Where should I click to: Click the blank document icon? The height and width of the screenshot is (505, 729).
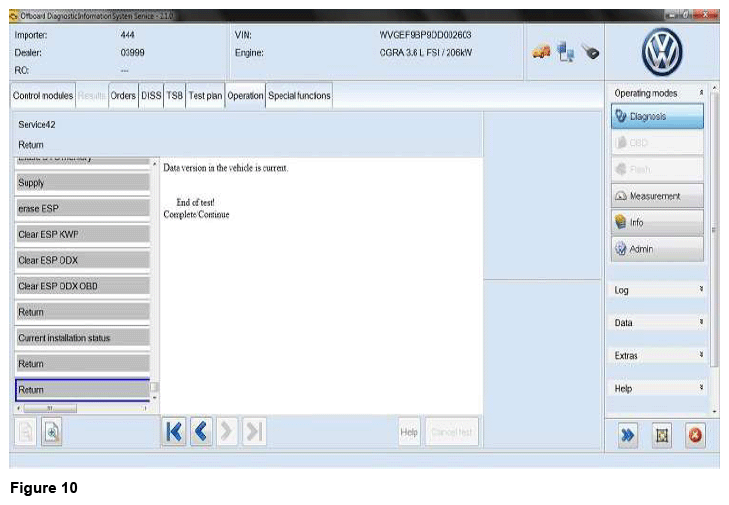26,432
